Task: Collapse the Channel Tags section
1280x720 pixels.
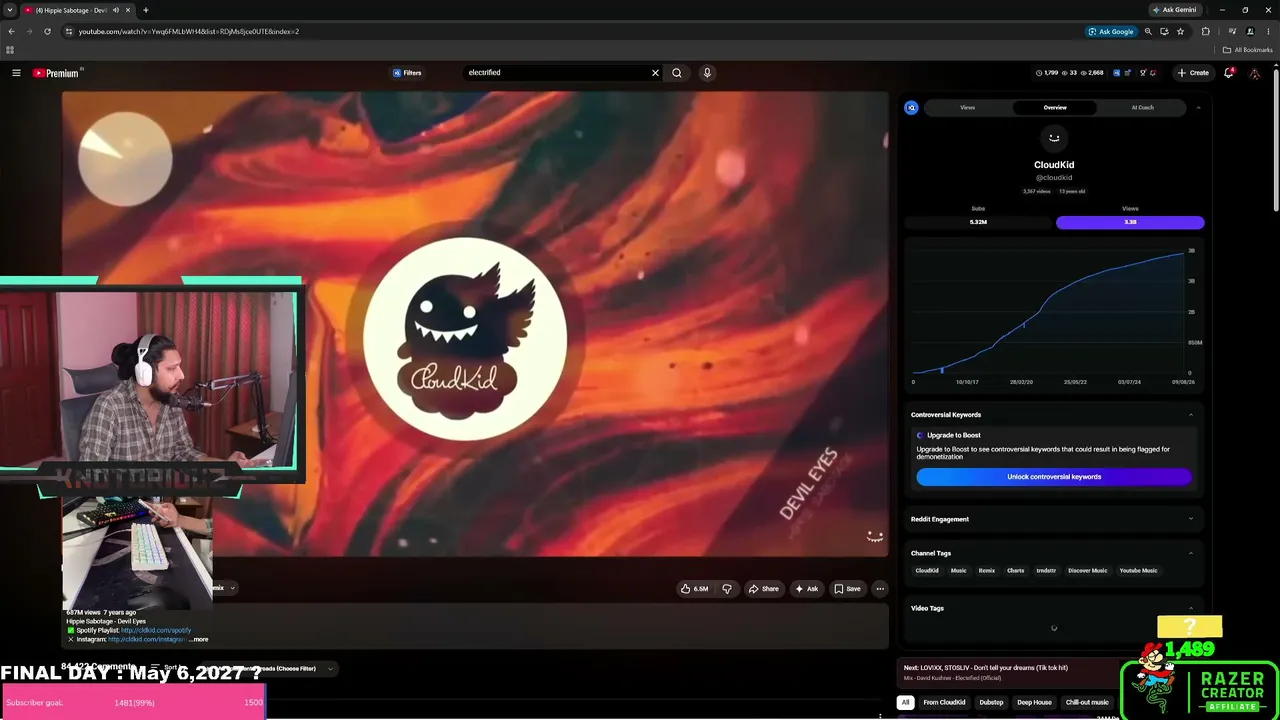Action: coord(1190,553)
